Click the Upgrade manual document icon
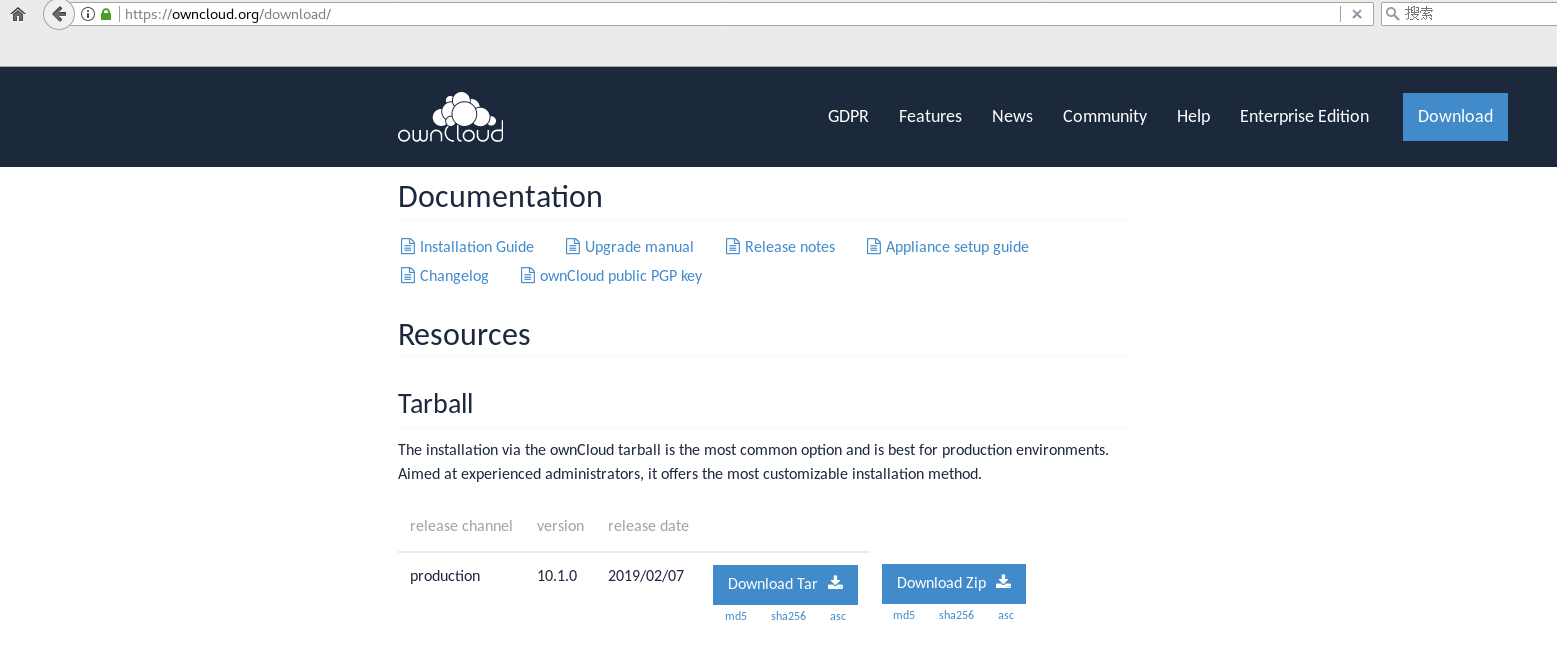Viewport: 1557px width, 665px height. [572, 247]
